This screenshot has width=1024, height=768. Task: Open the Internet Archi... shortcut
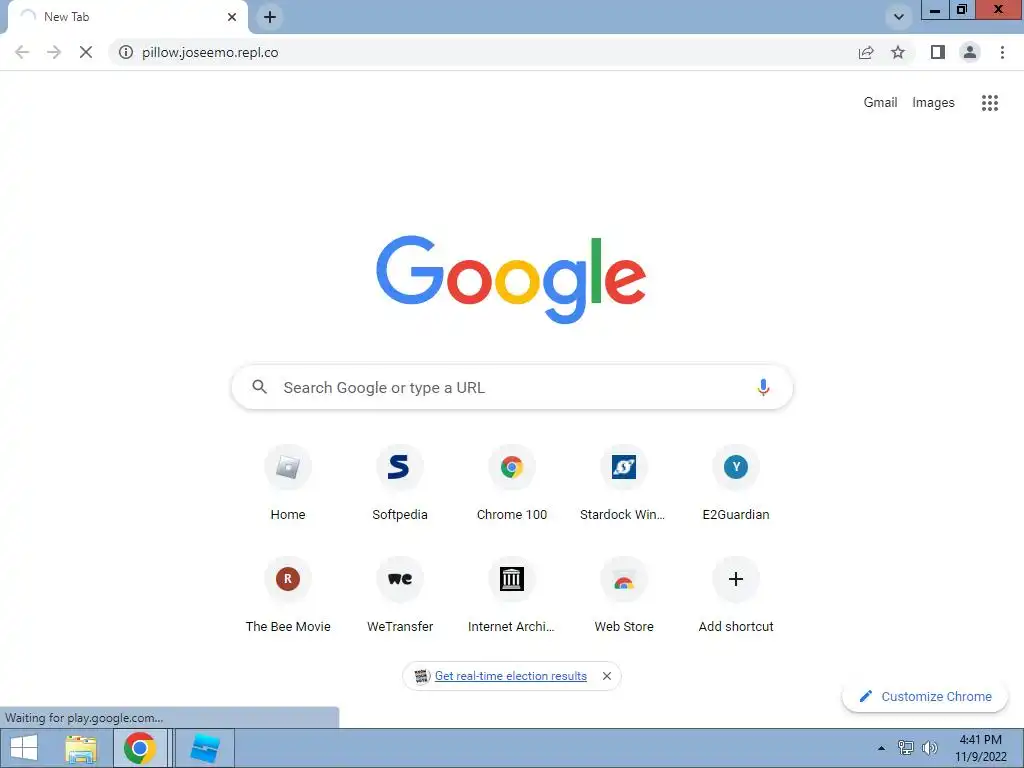pos(512,596)
